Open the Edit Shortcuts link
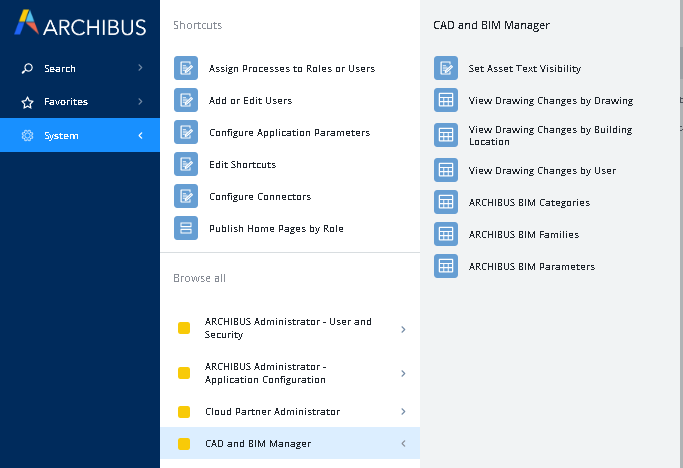Screen dimensions: 683x468 coord(243,164)
